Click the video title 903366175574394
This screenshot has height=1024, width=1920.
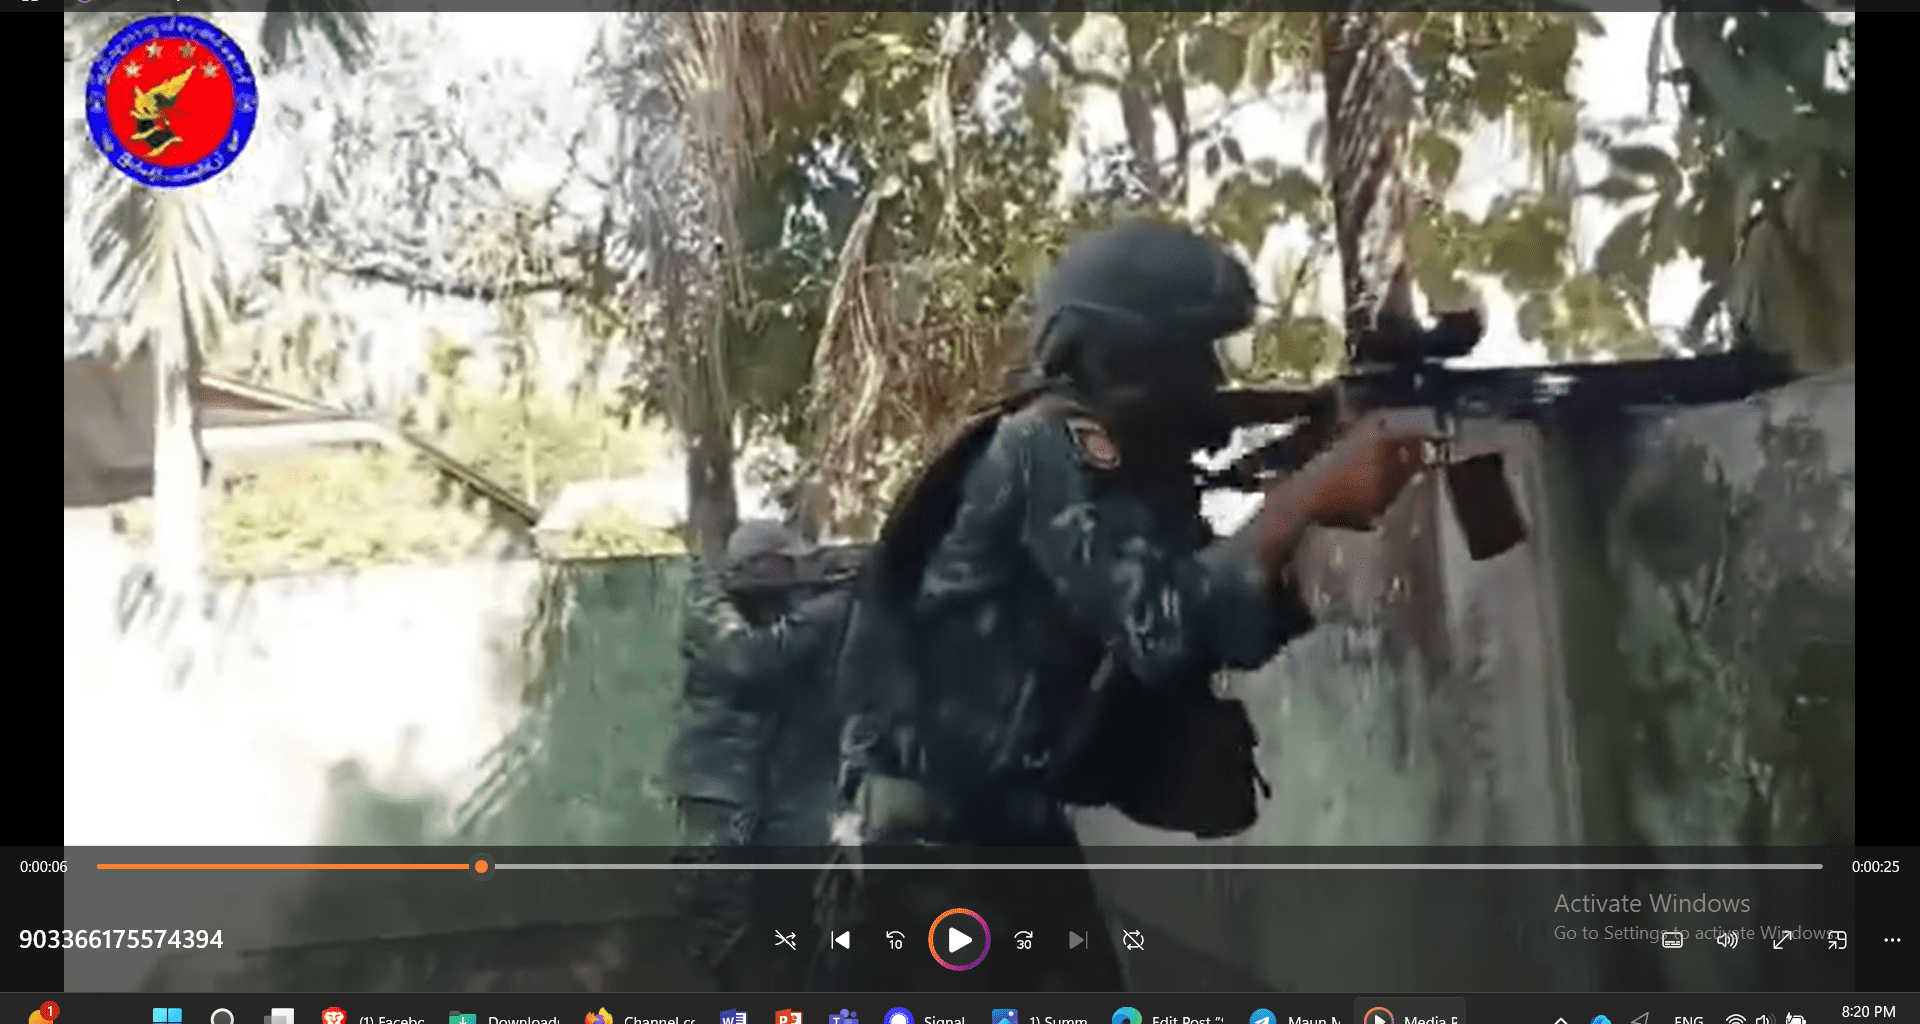coord(121,940)
